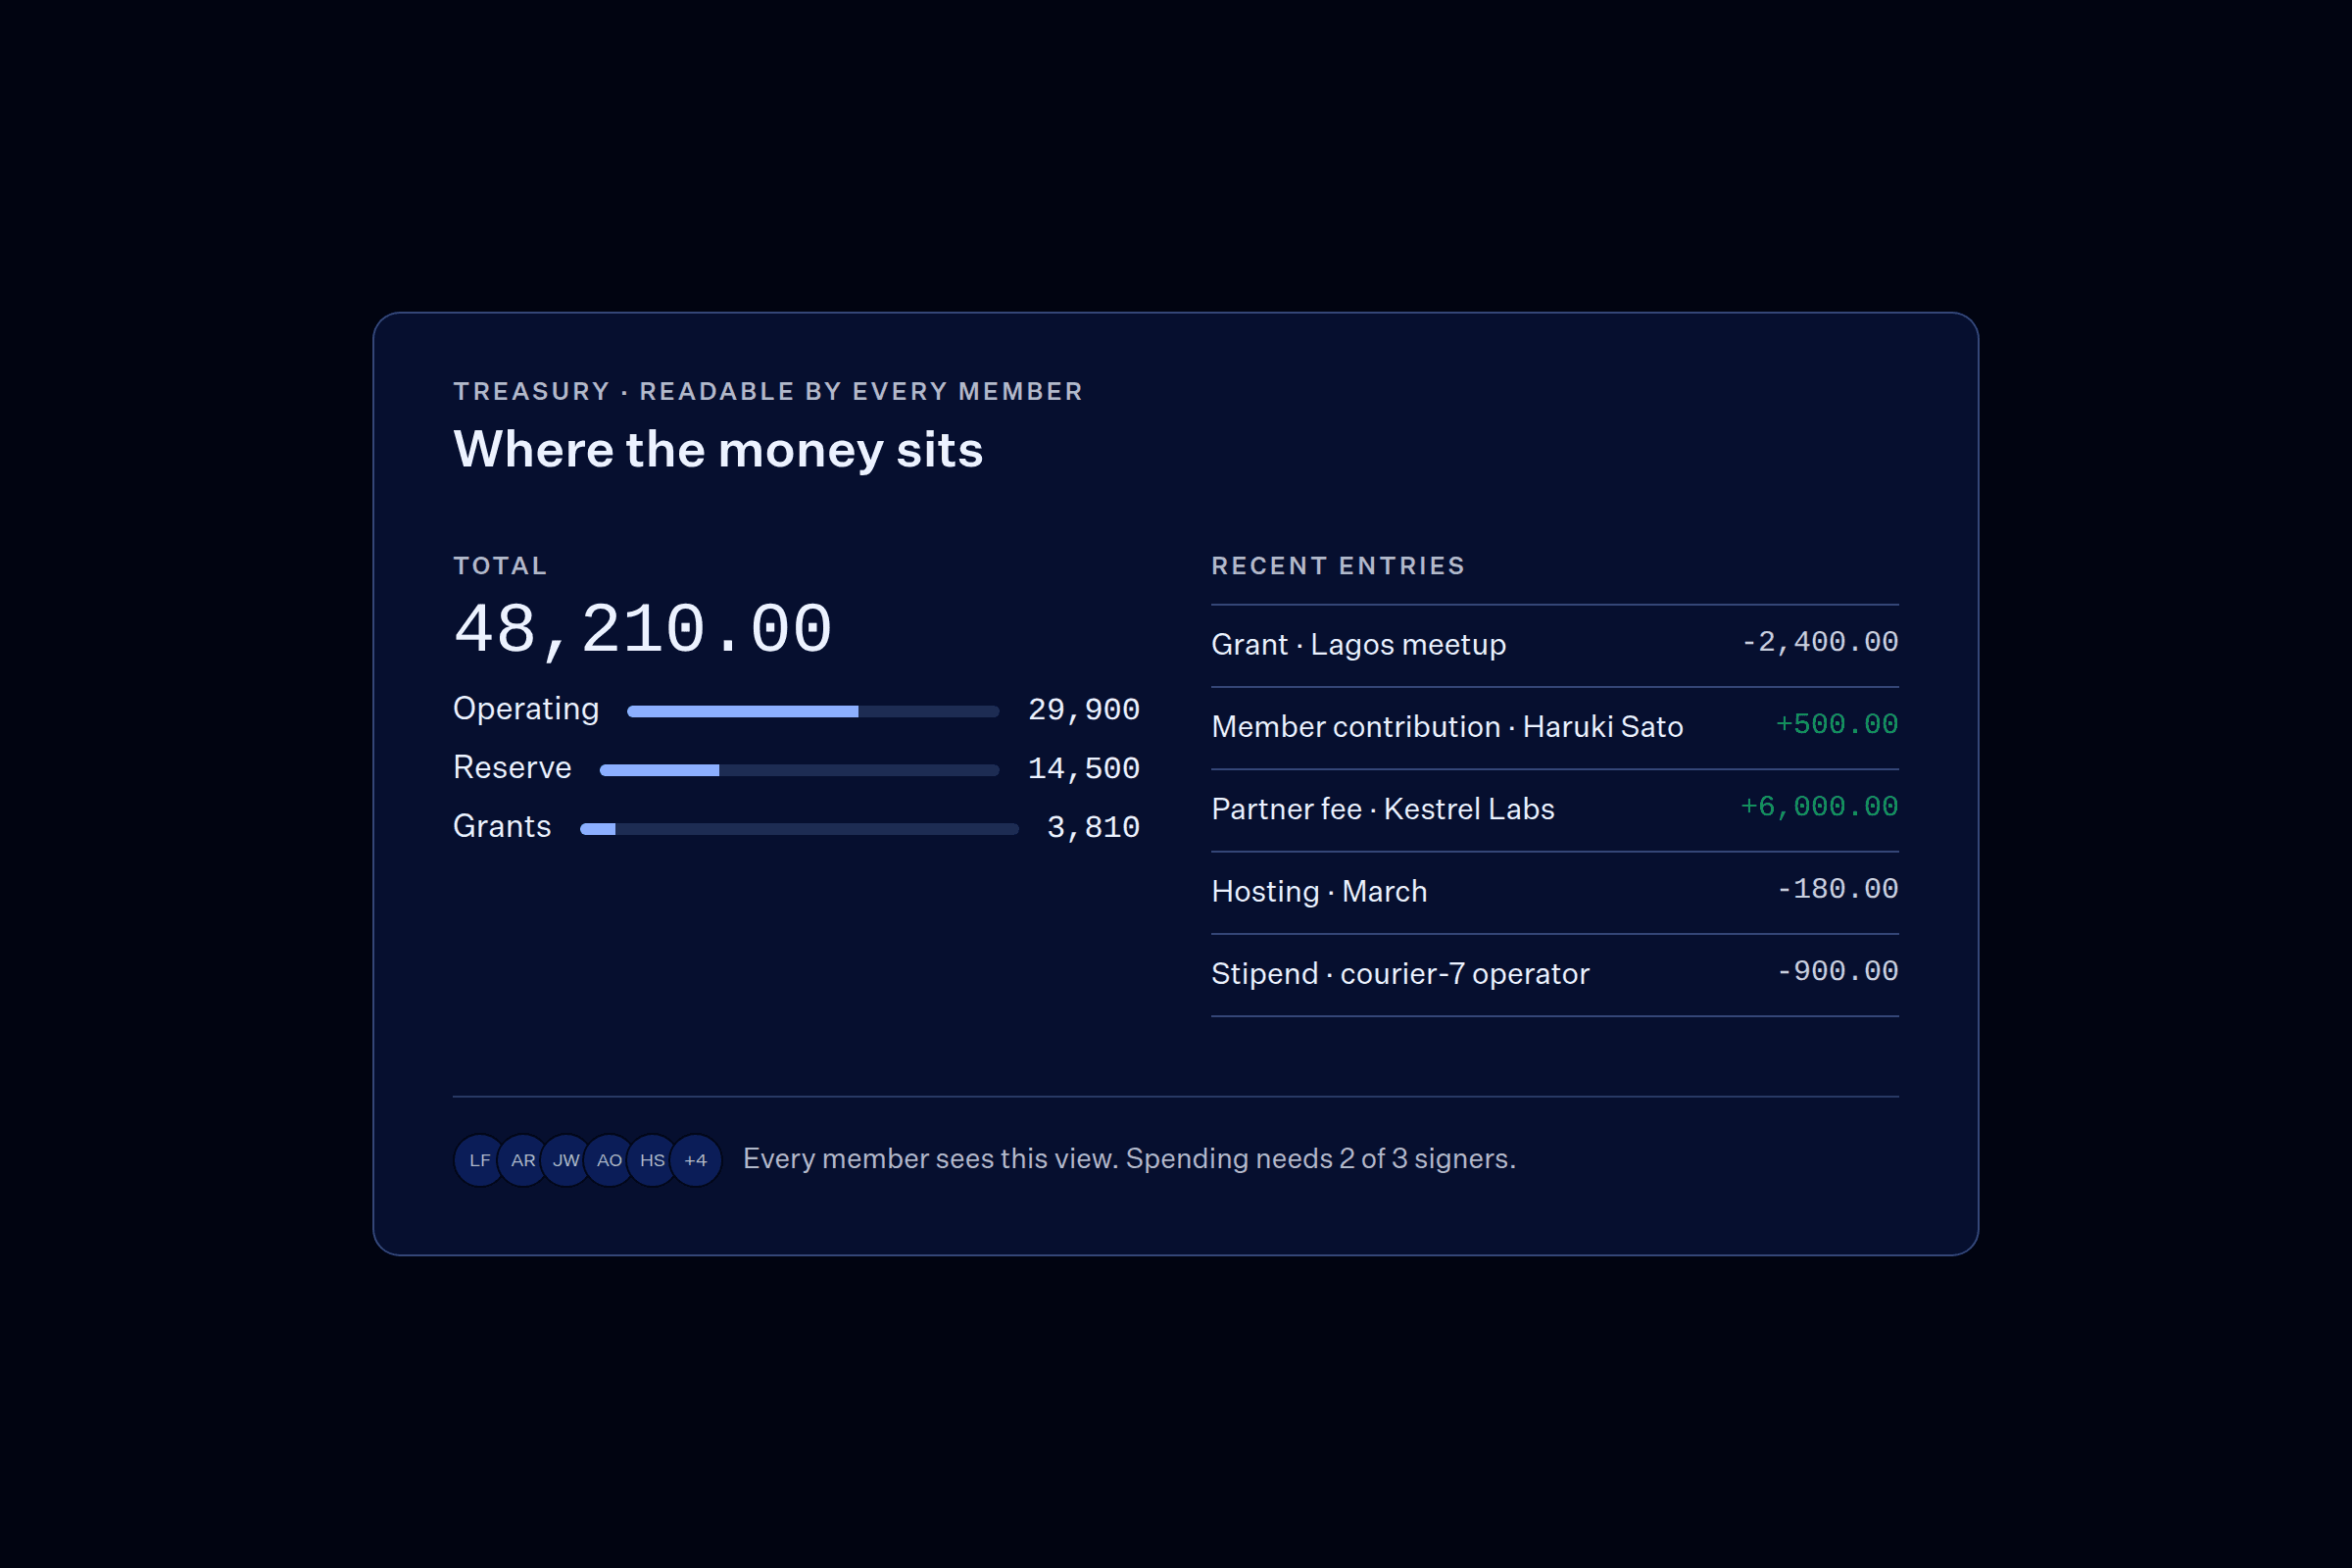Open the +4 more members badge

pyautogui.click(x=696, y=1160)
